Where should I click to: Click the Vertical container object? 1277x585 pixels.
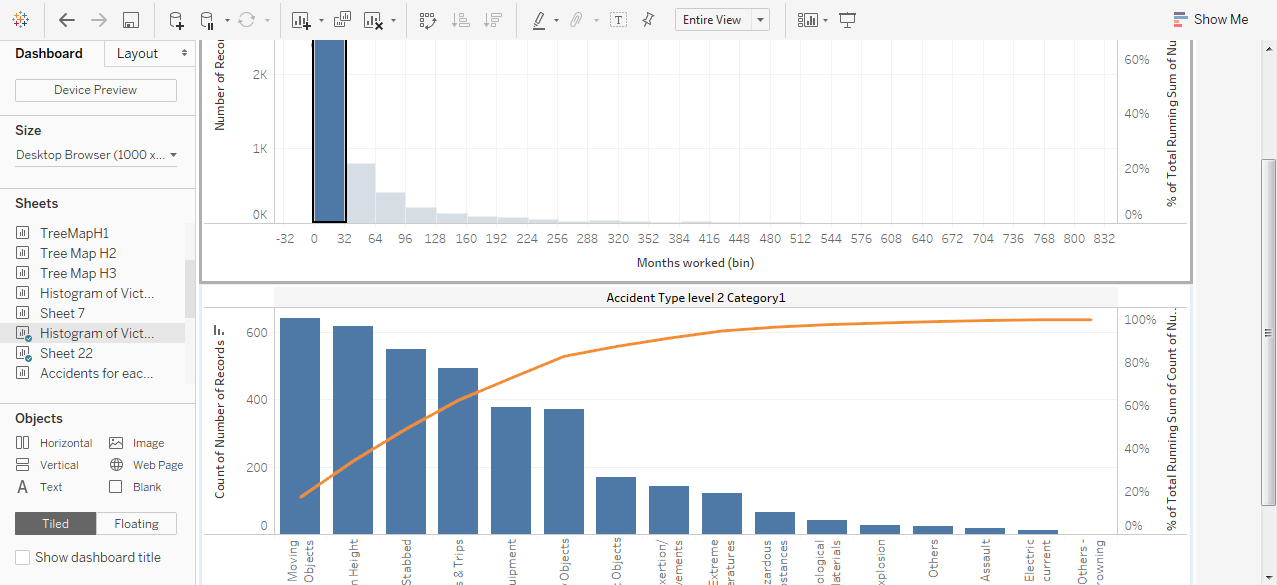tap(47, 465)
